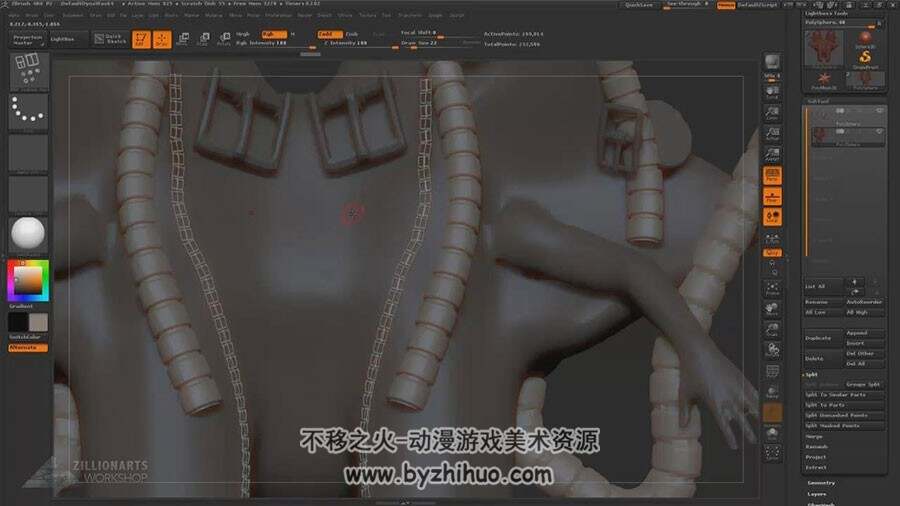900x506 pixels.
Task: Move subtool up with arrow button
Action: tap(854, 282)
